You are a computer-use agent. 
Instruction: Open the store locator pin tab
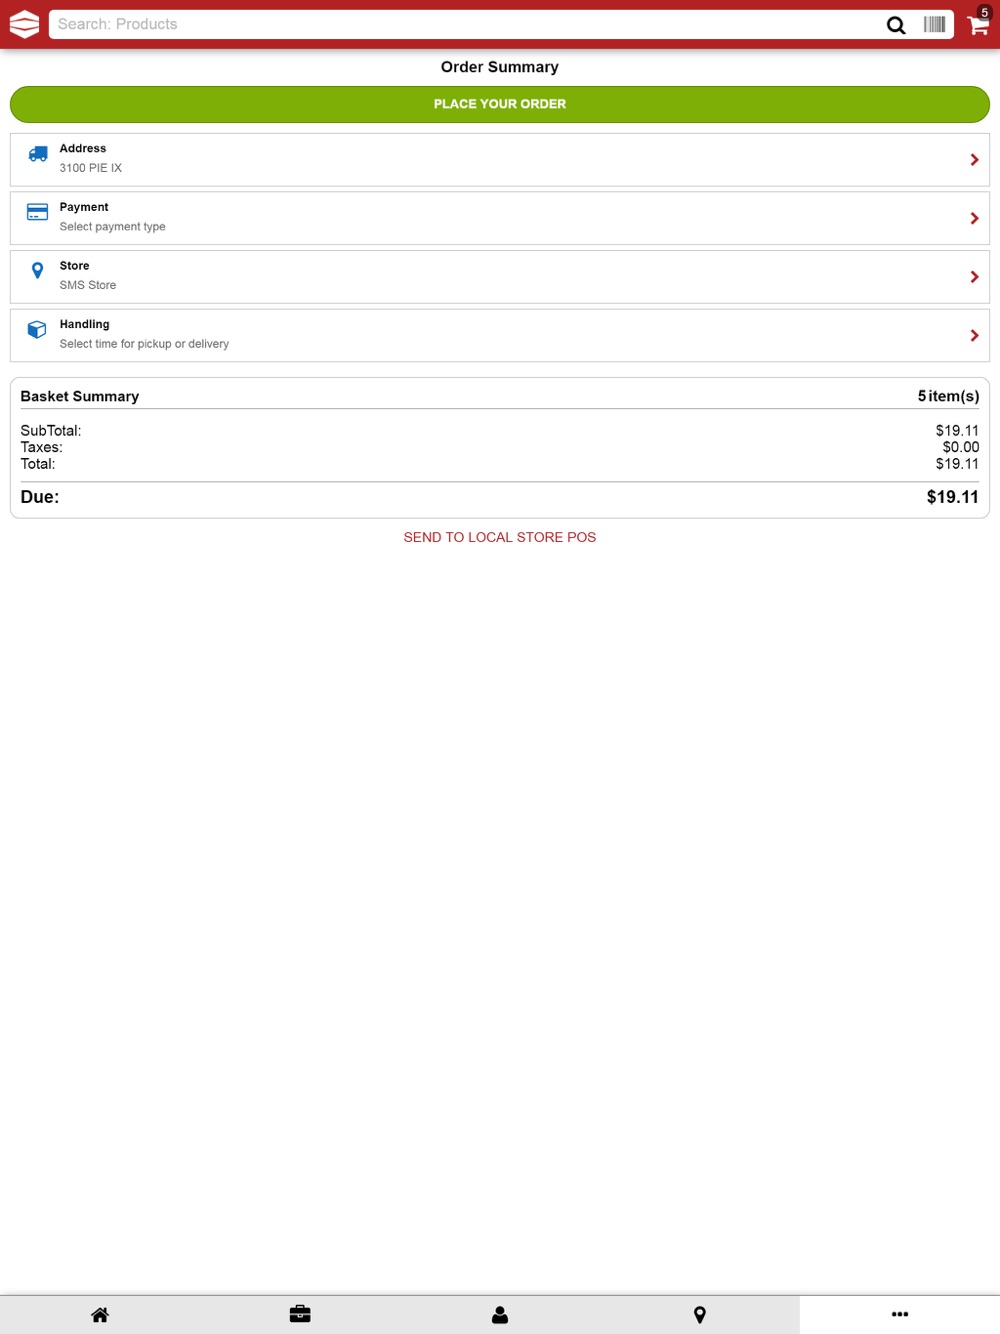pos(700,1315)
